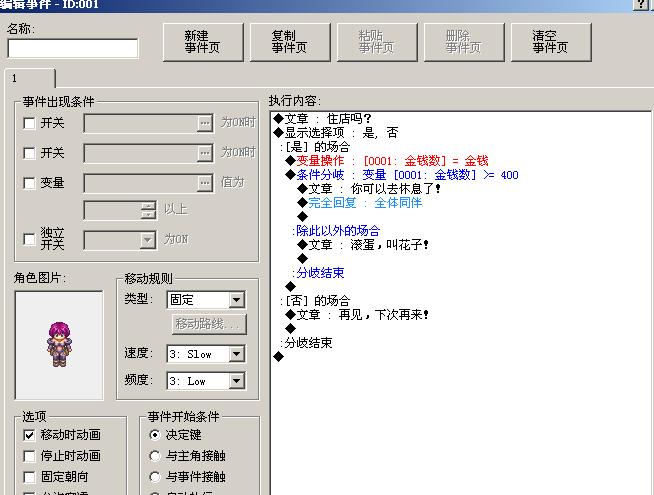
Task: Open the 速度 dropdown showing 3: Slow
Action: coord(236,354)
